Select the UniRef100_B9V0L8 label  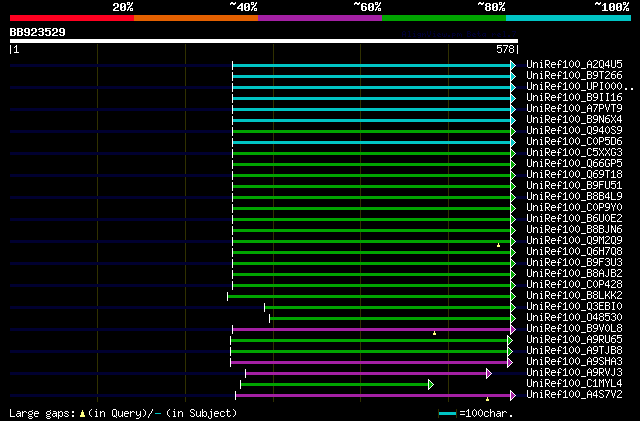click(574, 329)
